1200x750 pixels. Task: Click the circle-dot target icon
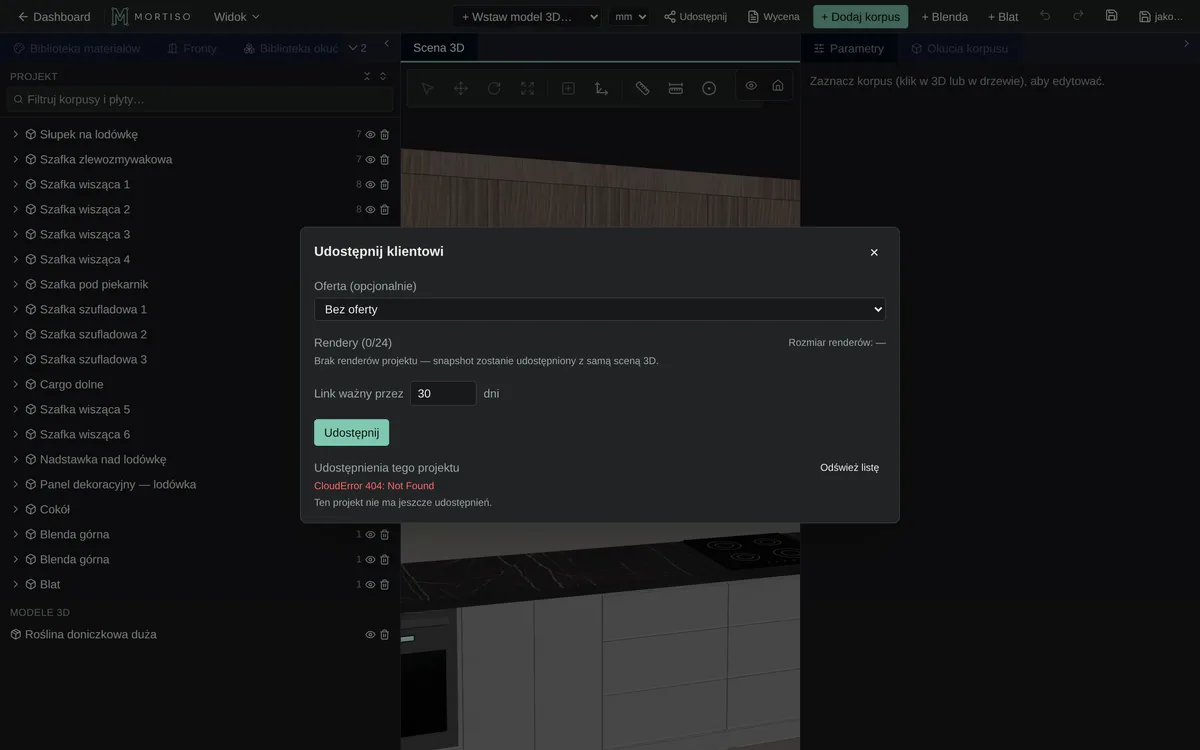click(709, 88)
